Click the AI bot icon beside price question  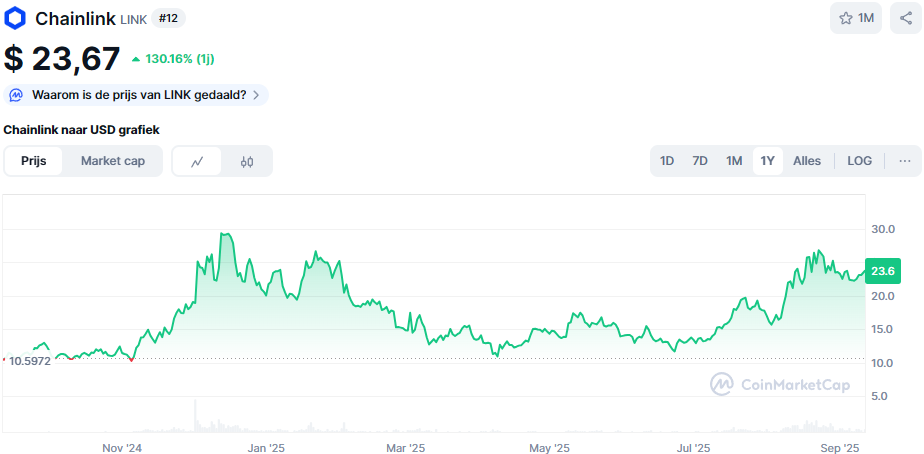tap(16, 95)
